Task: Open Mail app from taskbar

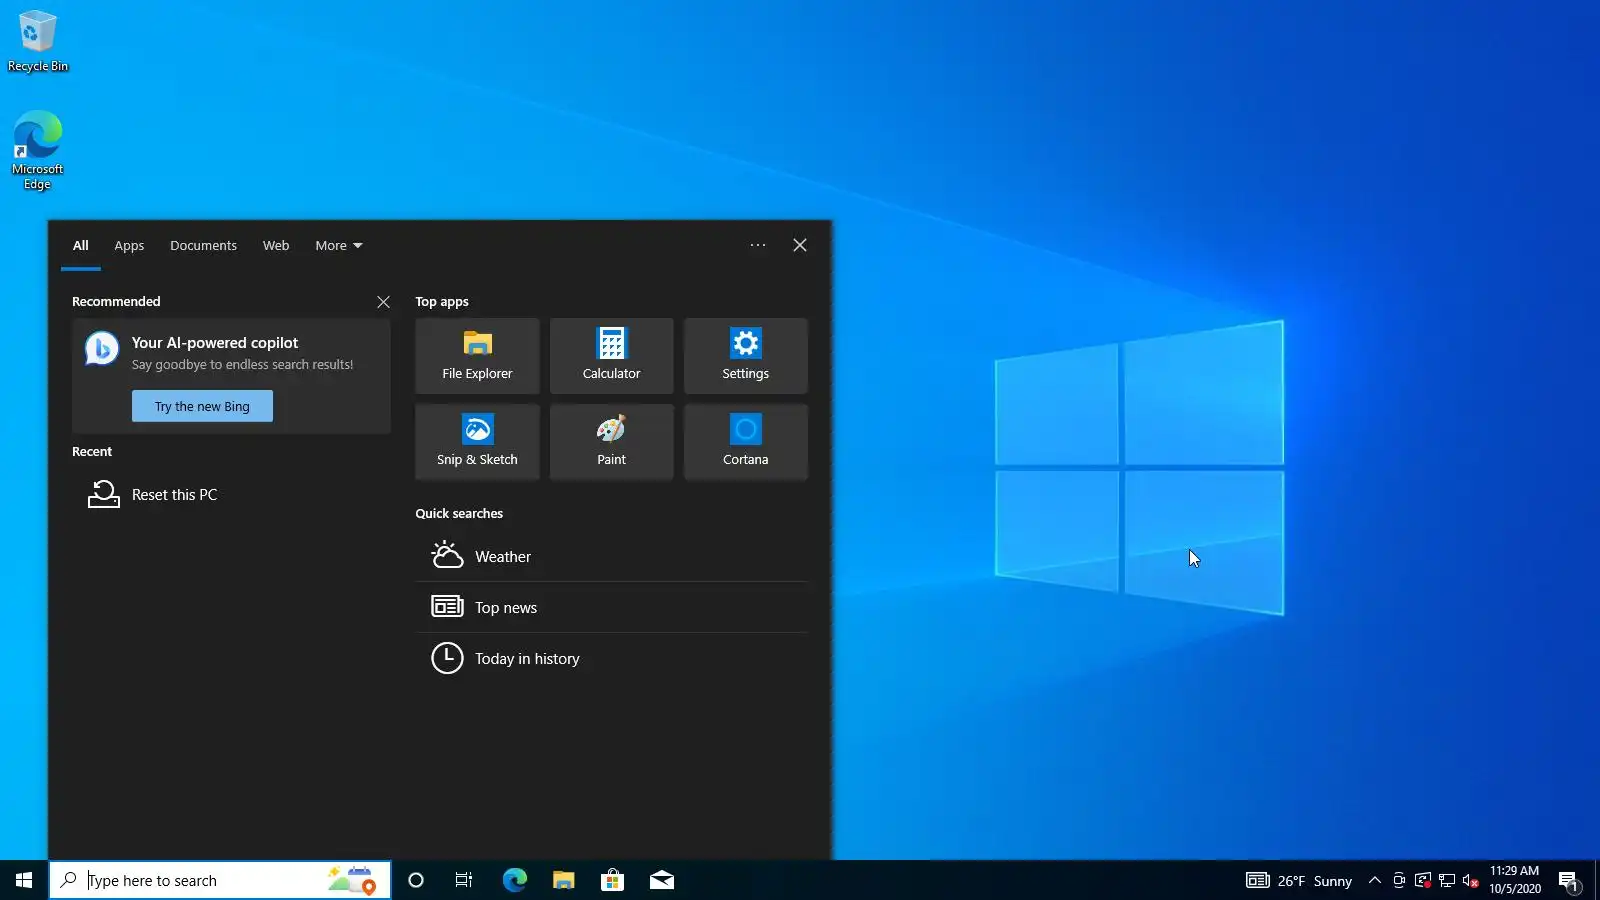Action: click(661, 880)
